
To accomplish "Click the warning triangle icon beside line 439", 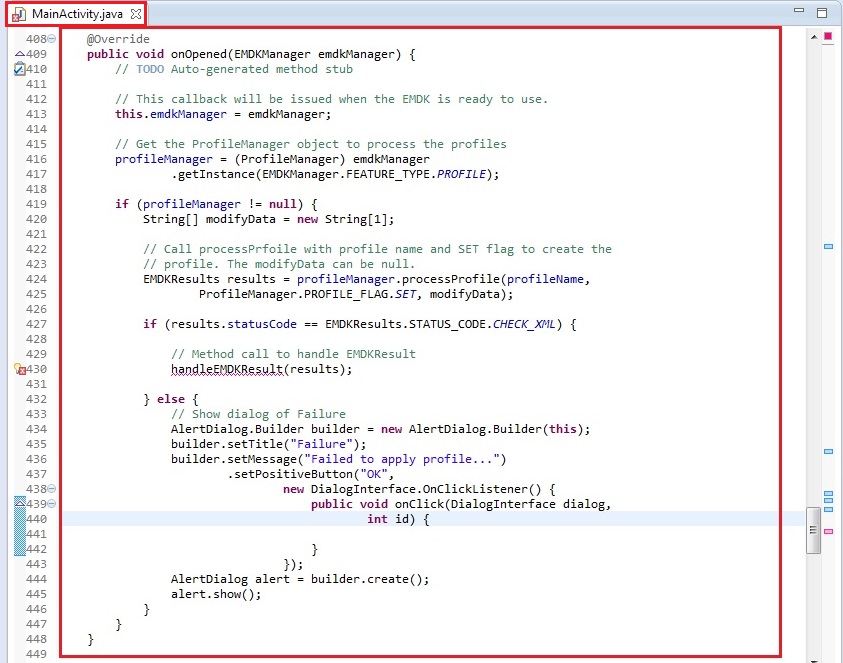I will [x=19, y=504].
